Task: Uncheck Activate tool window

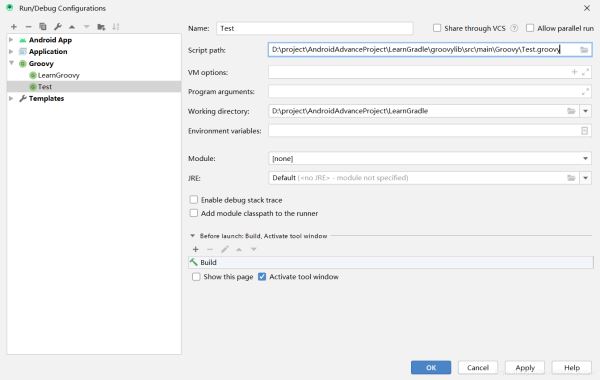Action: coord(262,277)
